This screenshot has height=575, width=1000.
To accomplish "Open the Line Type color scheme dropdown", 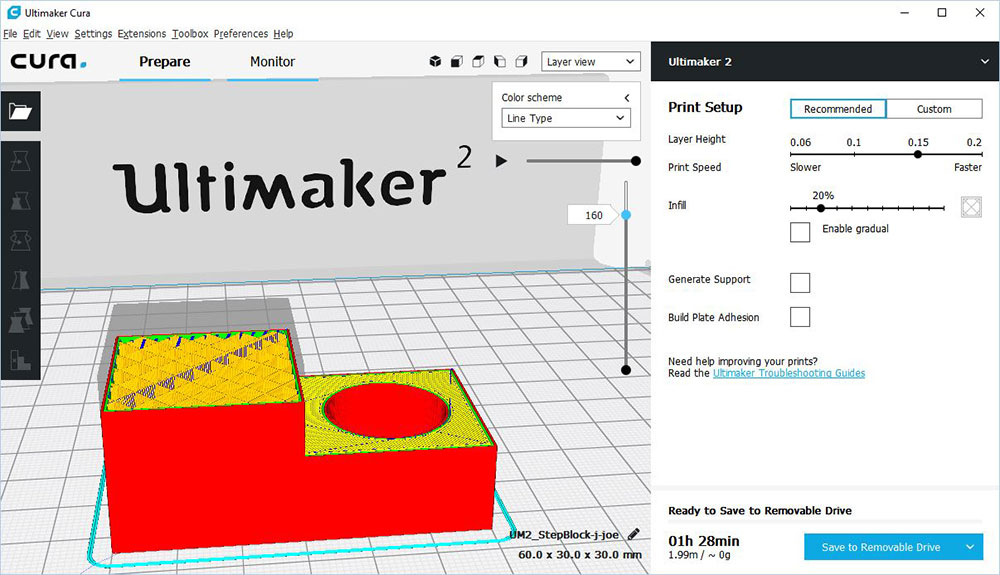I will [x=566, y=118].
